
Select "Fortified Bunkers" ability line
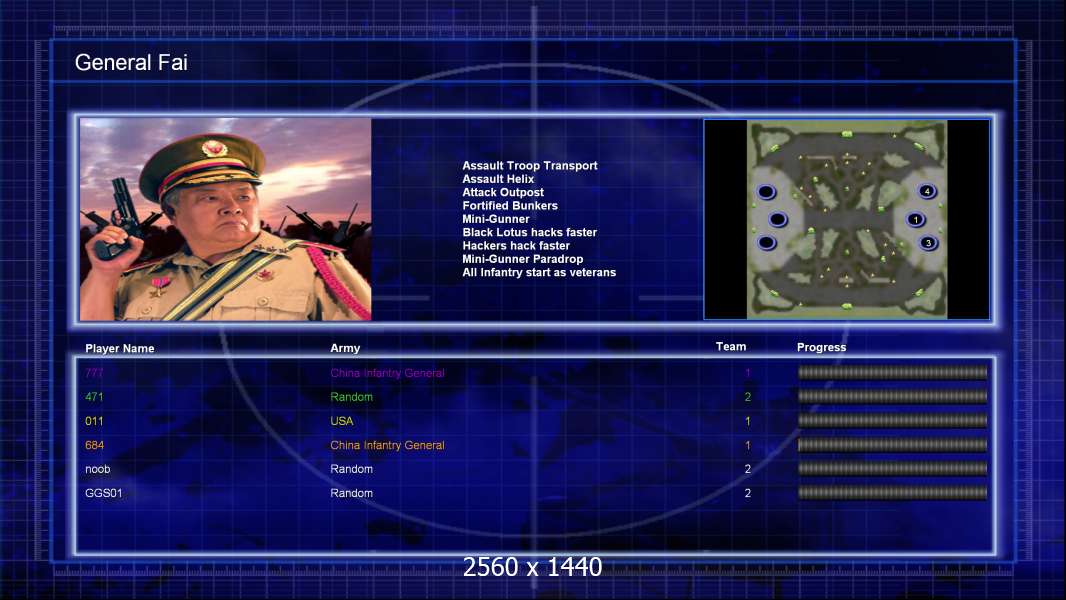(510, 205)
